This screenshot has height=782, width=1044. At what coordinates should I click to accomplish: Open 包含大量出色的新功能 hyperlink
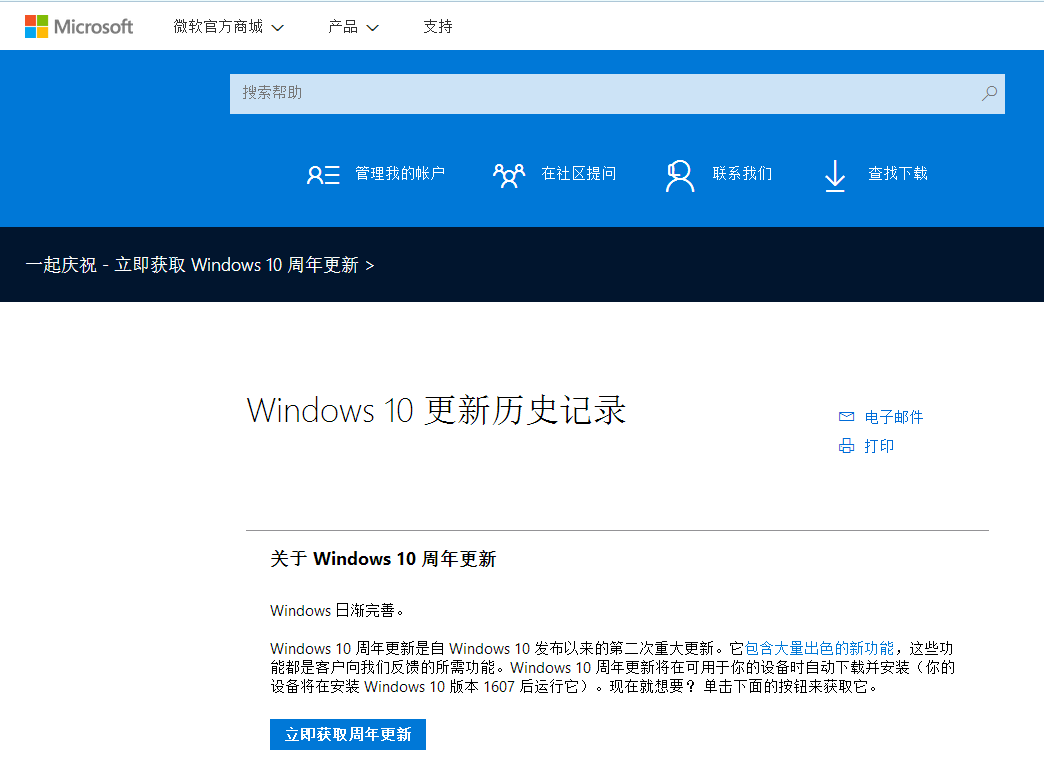tap(819, 648)
